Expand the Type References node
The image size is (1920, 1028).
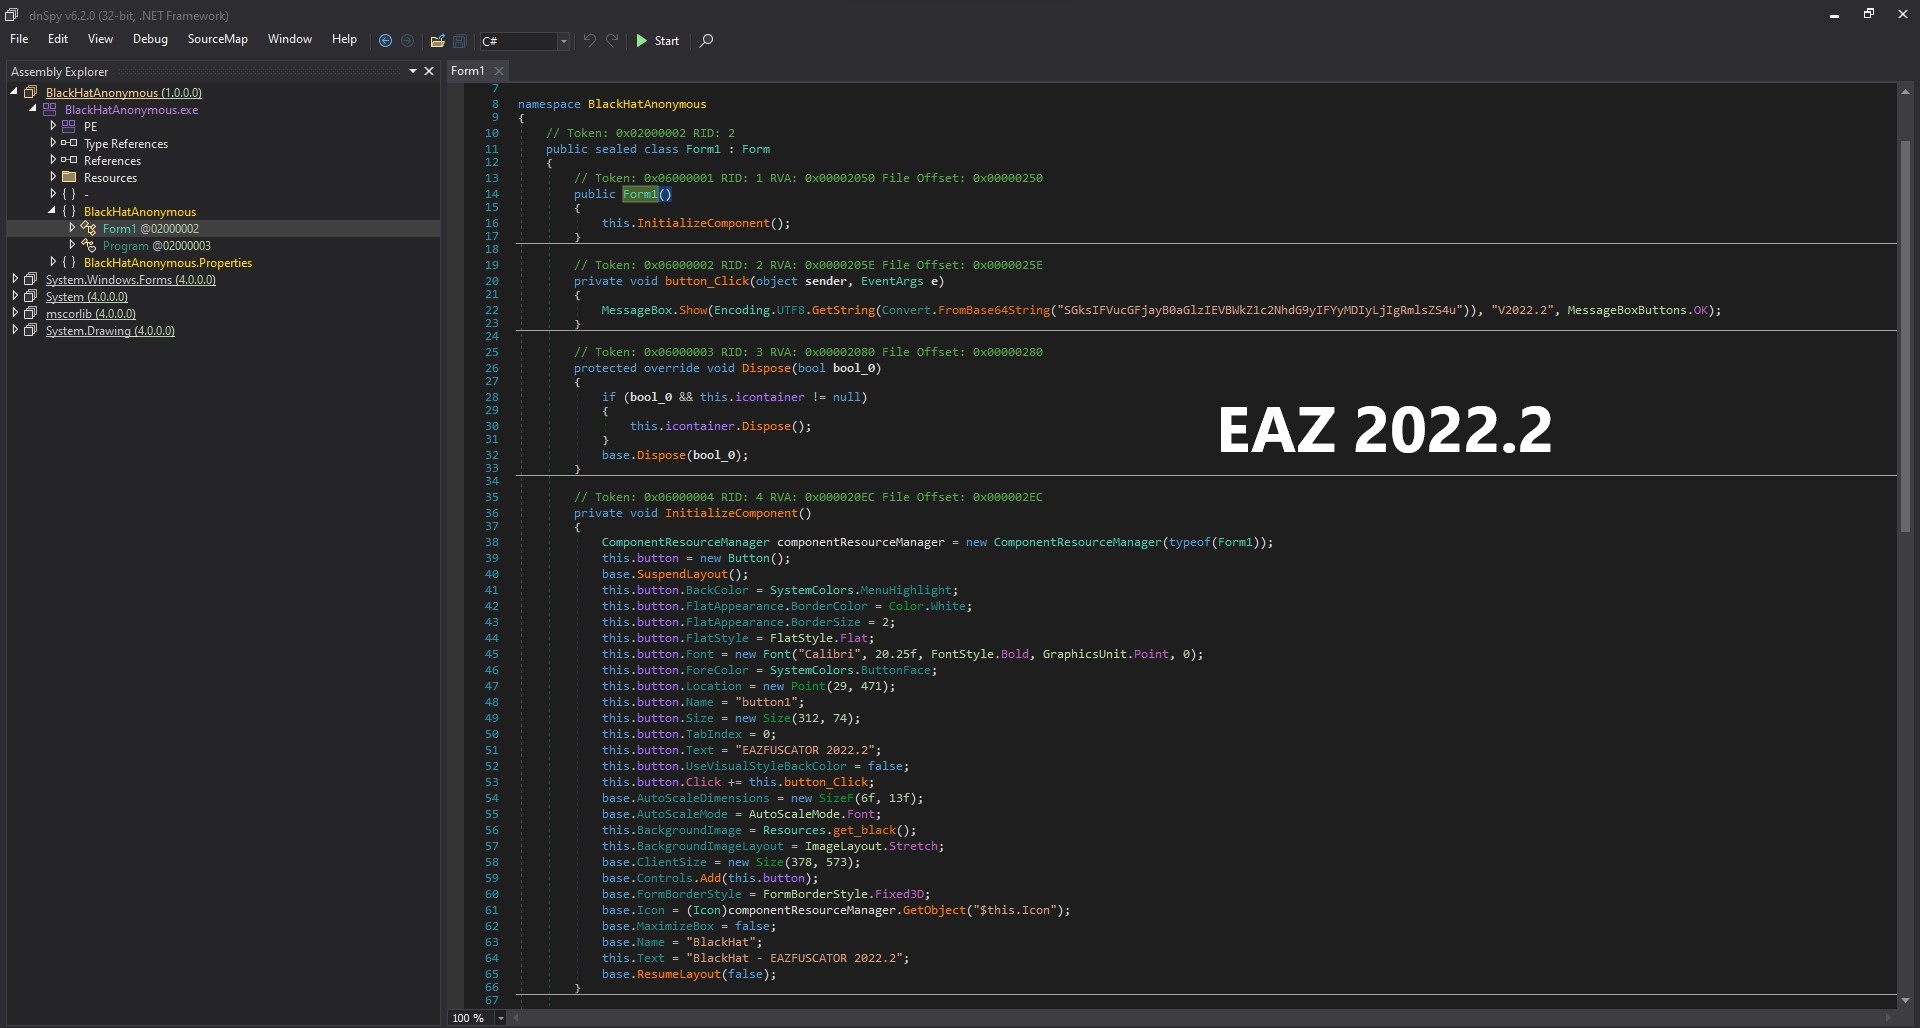coord(53,143)
